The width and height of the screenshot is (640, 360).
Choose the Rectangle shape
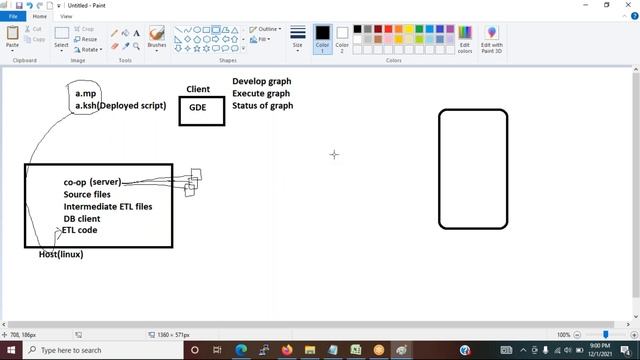pos(207,30)
